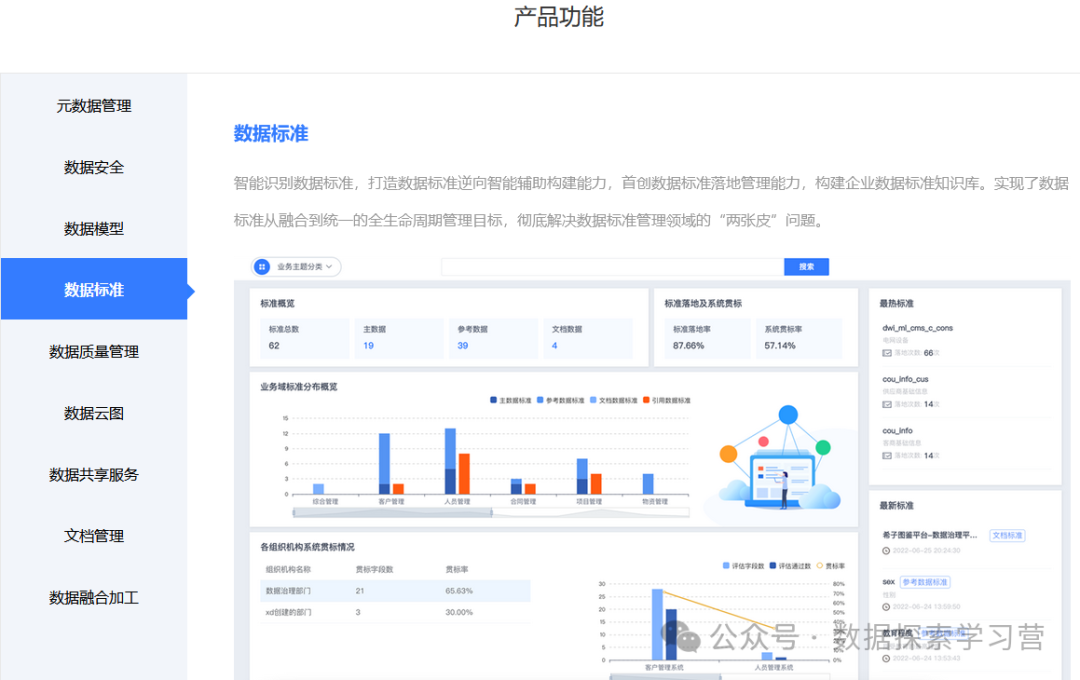Screen dimensions: 1080x680
Task: Select the 数据云图 sidebar item
Action: point(94,413)
